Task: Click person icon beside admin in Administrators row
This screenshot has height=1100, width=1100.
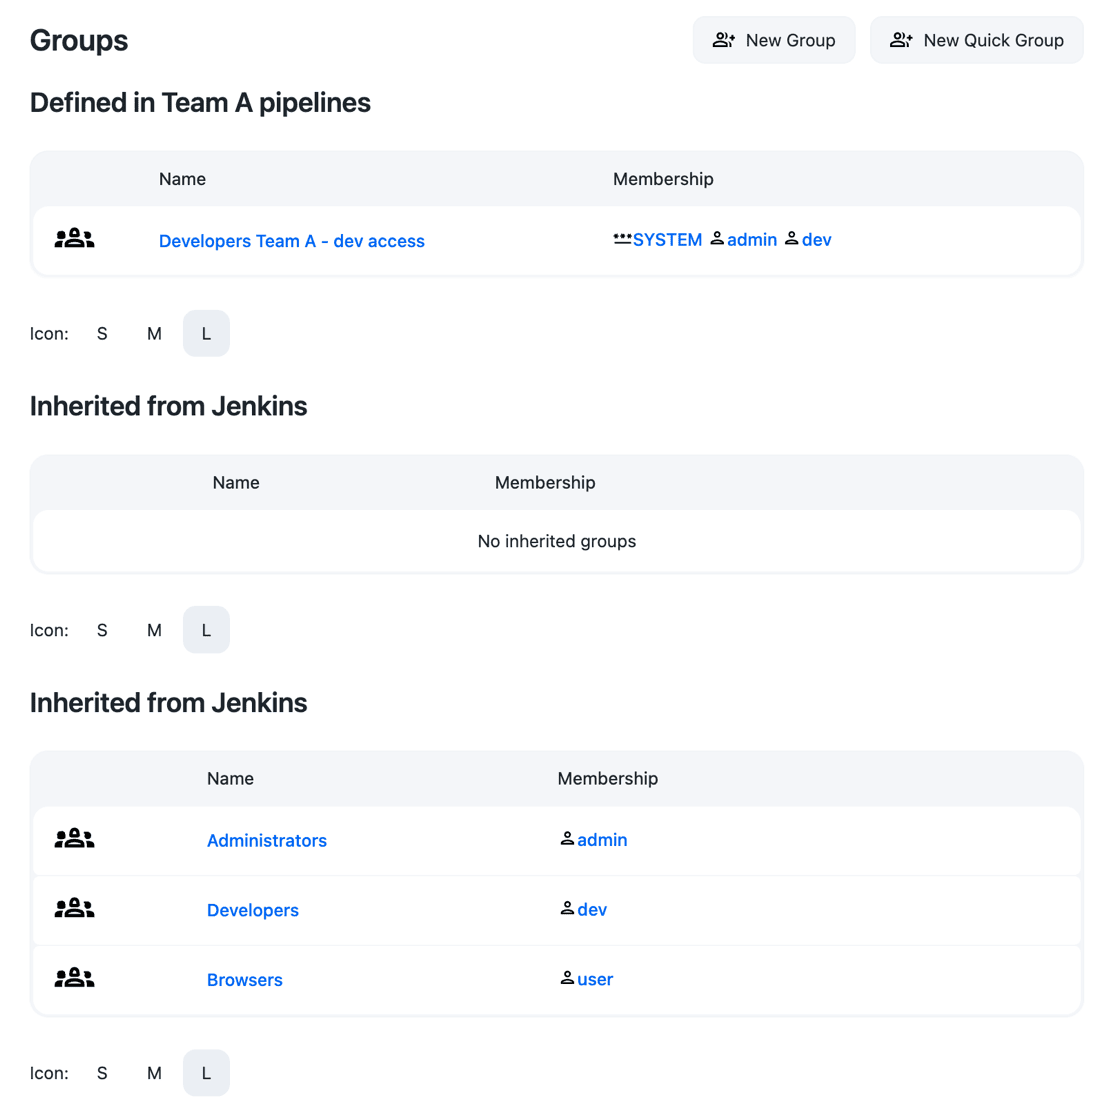Action: tap(567, 839)
